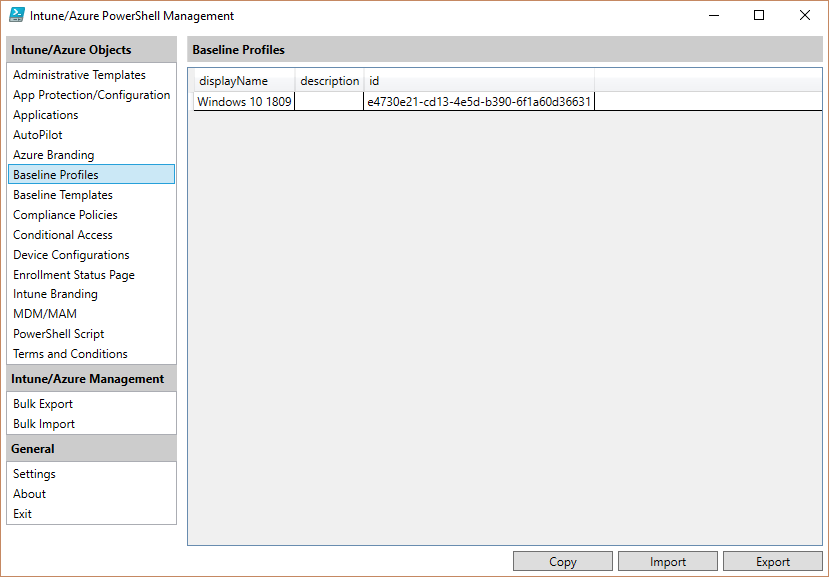Image resolution: width=829 pixels, height=577 pixels.
Task: Select Azure Branding in sidebar
Action: [x=53, y=155]
